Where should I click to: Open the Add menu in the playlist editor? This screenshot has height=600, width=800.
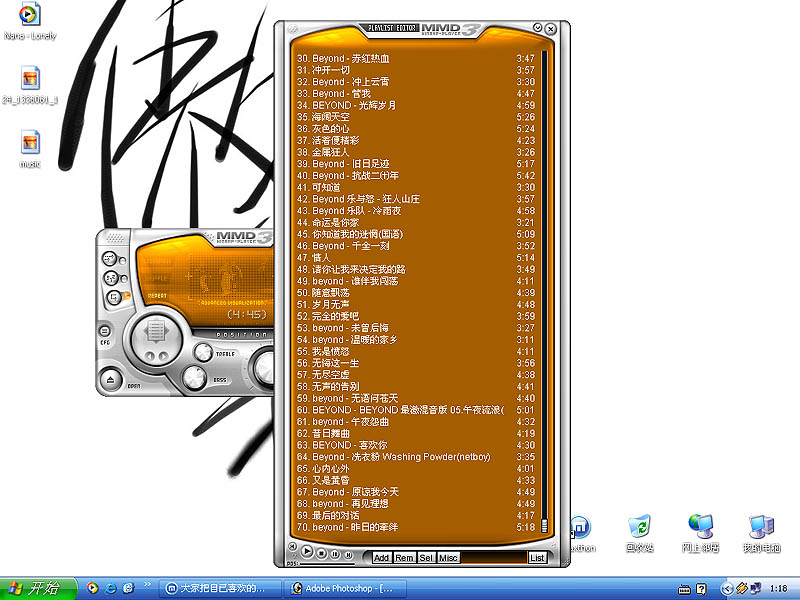[x=381, y=558]
